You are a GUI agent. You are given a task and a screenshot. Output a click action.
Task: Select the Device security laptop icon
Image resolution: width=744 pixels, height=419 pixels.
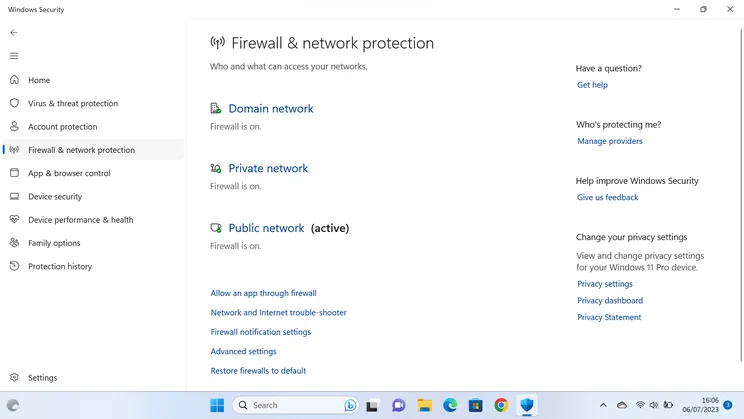[x=14, y=196]
